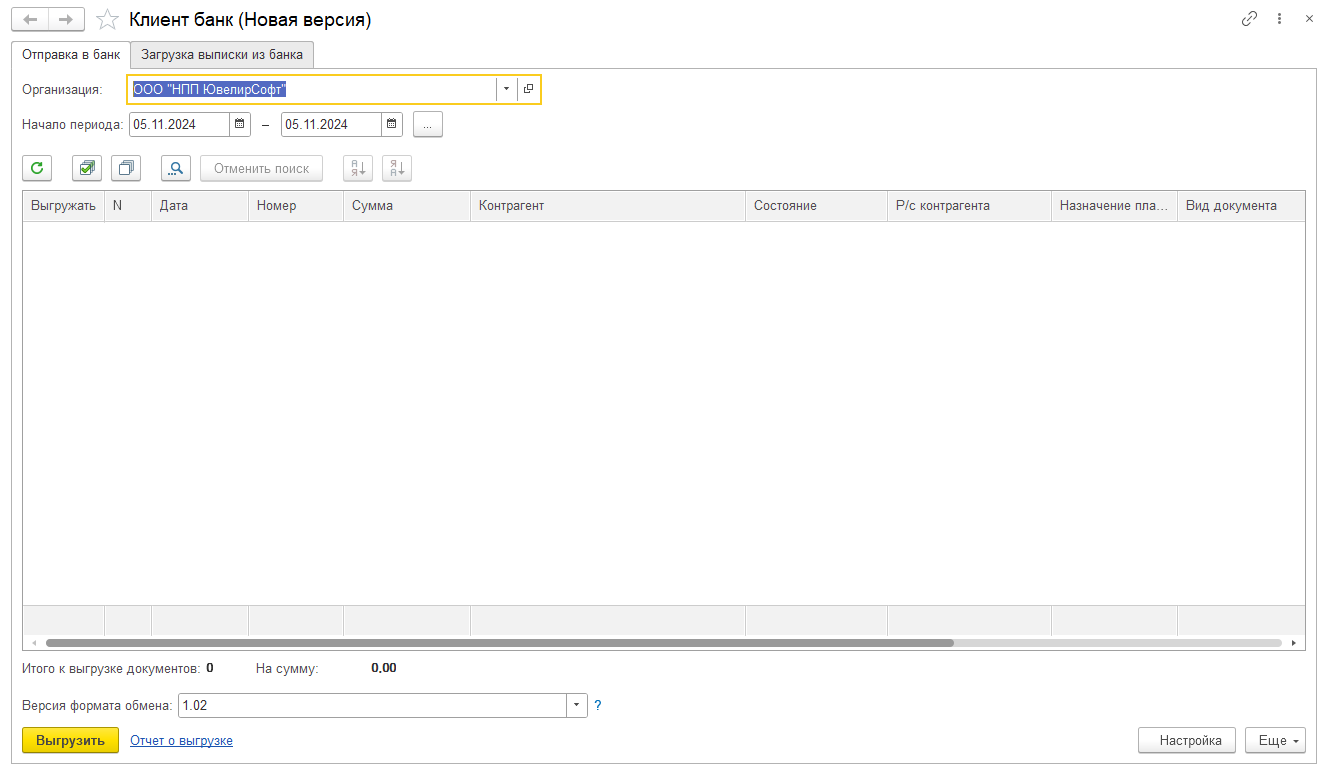1321x768 pixels.
Task: Sort by the Дата column header
Action: click(200, 205)
